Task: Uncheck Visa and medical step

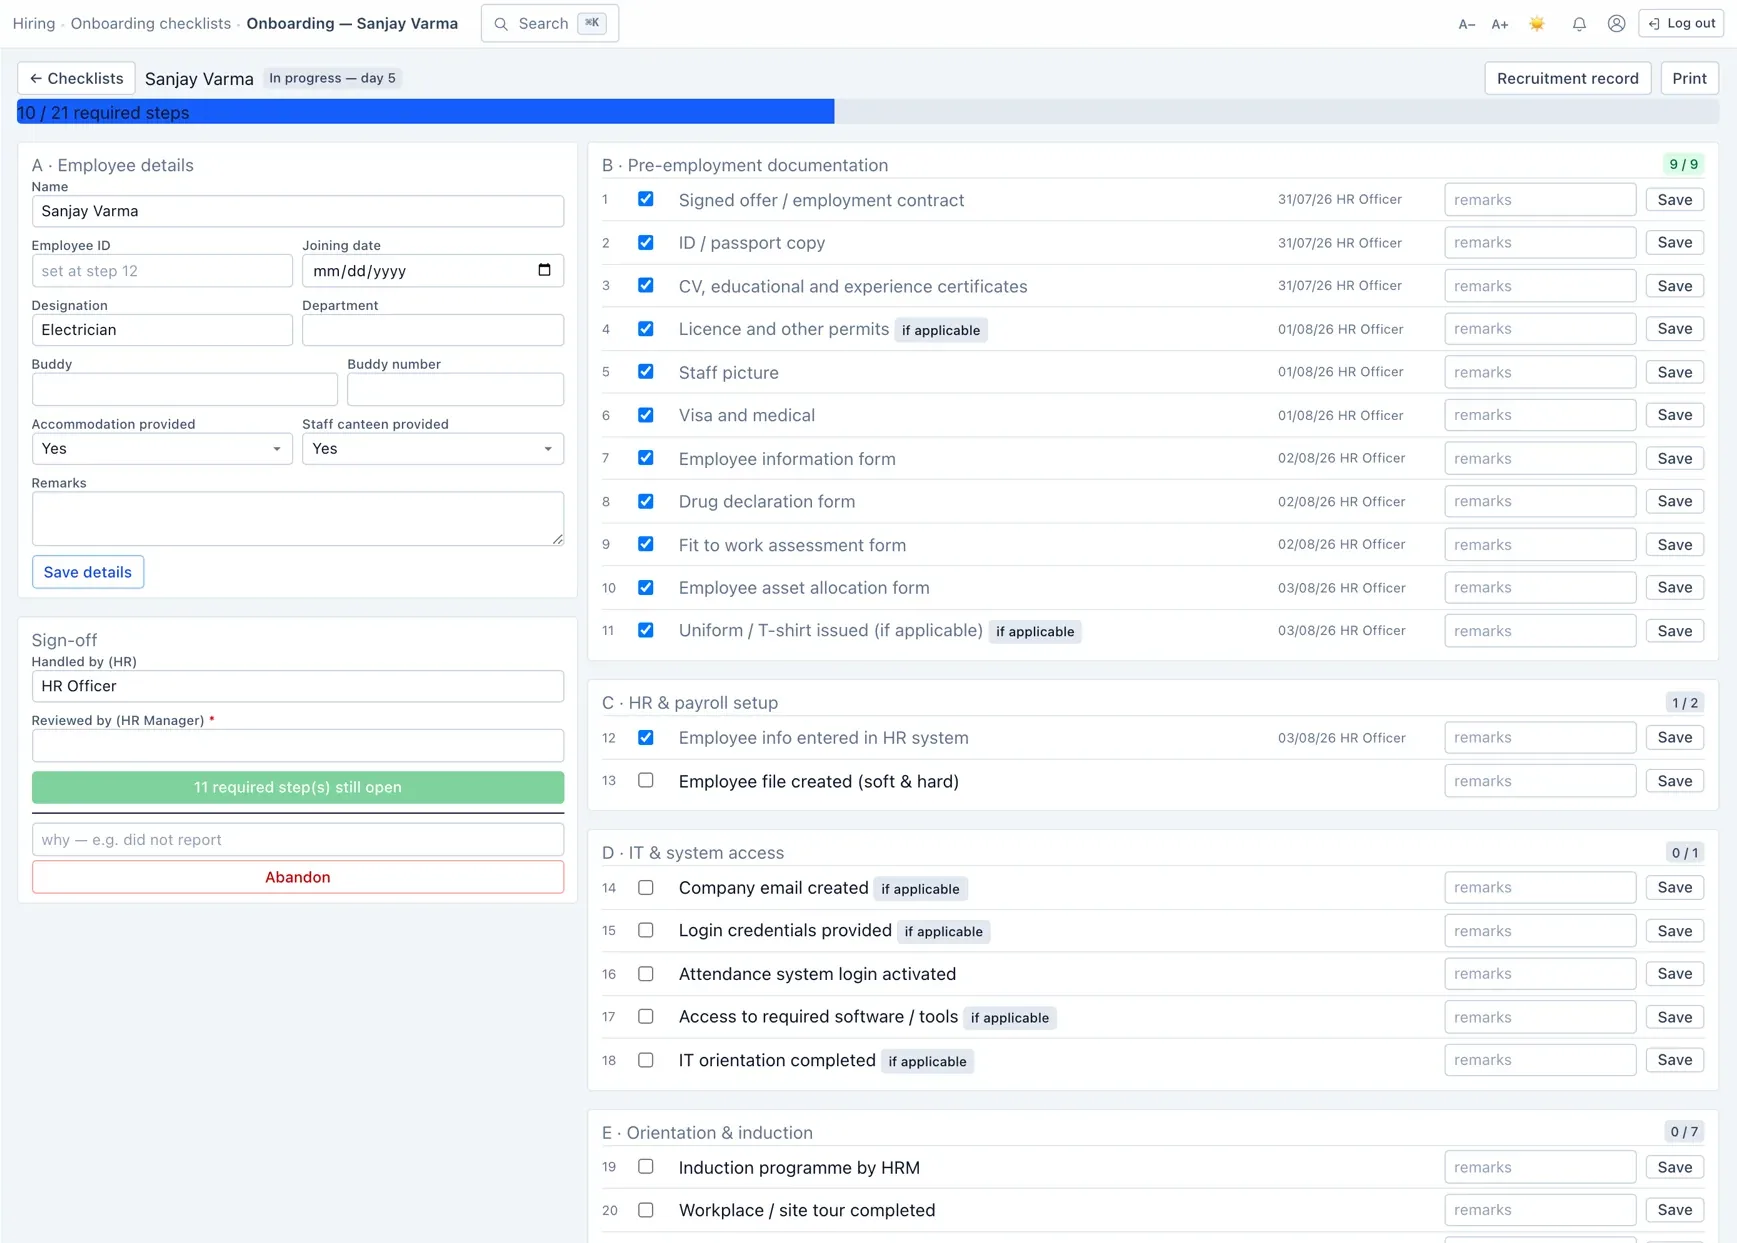Action: (646, 415)
